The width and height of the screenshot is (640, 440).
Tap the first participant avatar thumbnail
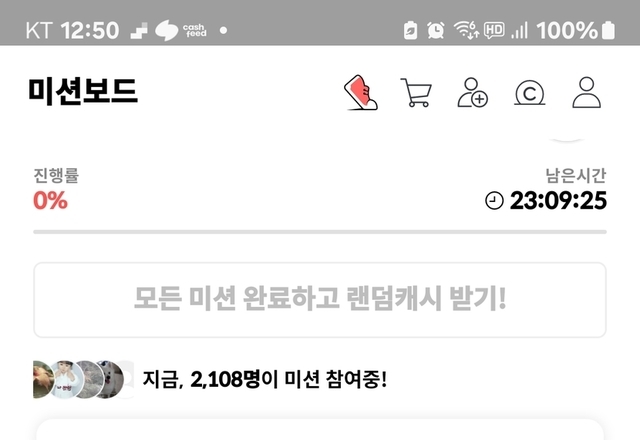[x=42, y=379]
